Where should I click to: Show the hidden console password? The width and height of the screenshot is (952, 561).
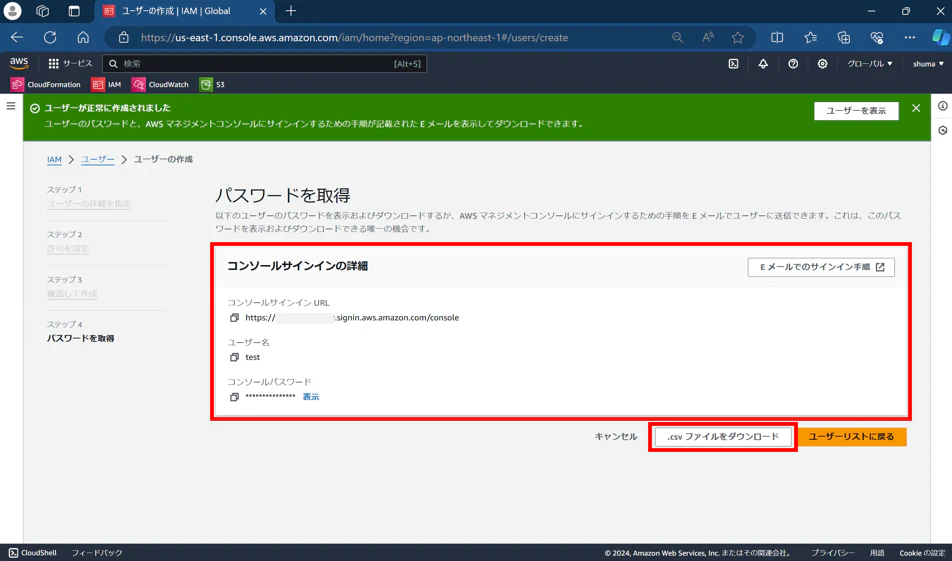(x=311, y=396)
